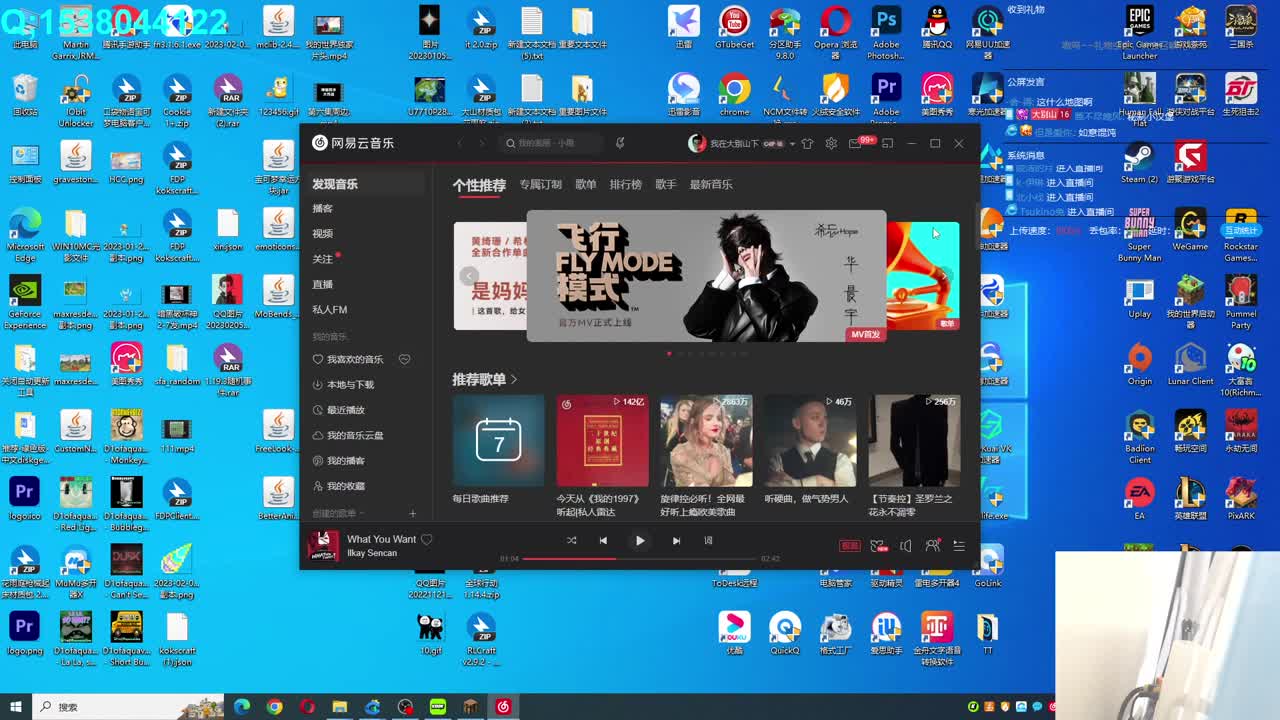
Task: Play the current track
Action: (x=640, y=541)
